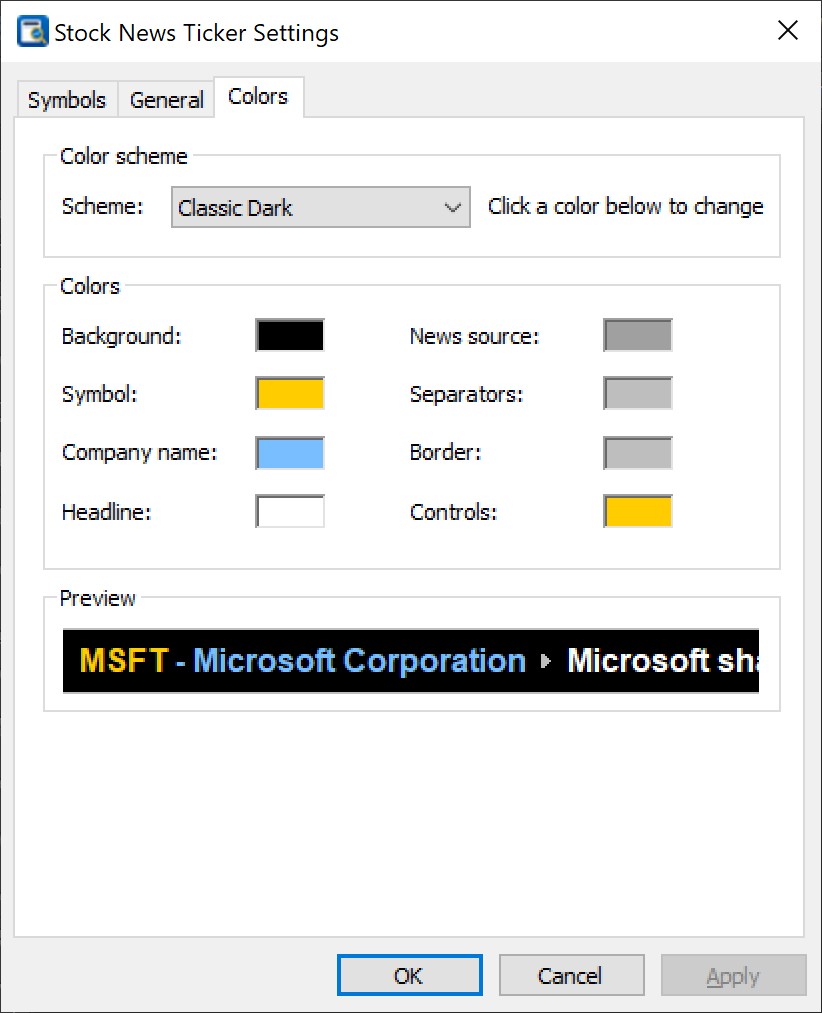Click the Apply button
The height and width of the screenshot is (1013, 822).
coord(733,976)
